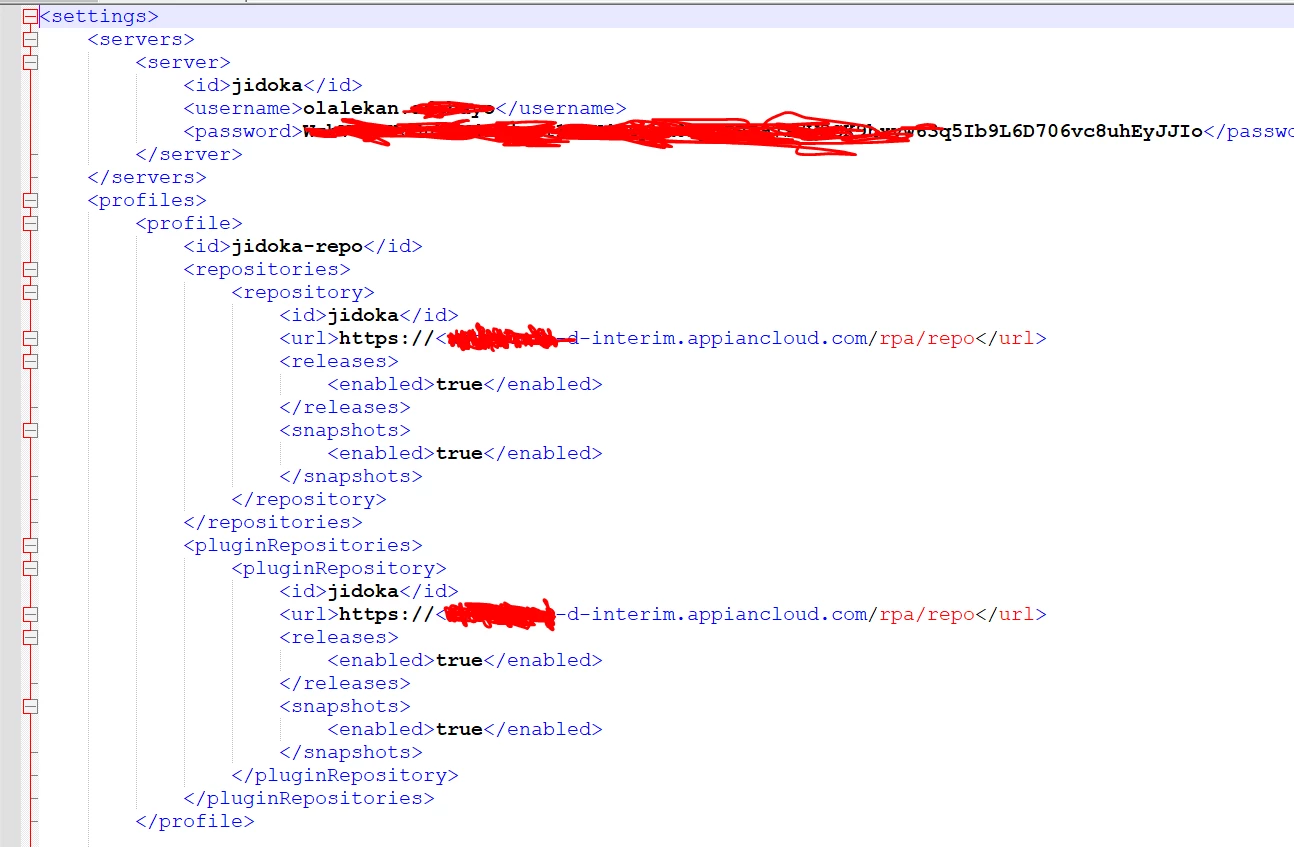Click the opening <username> tag
Screen dimensions: 1294x847
243,108
